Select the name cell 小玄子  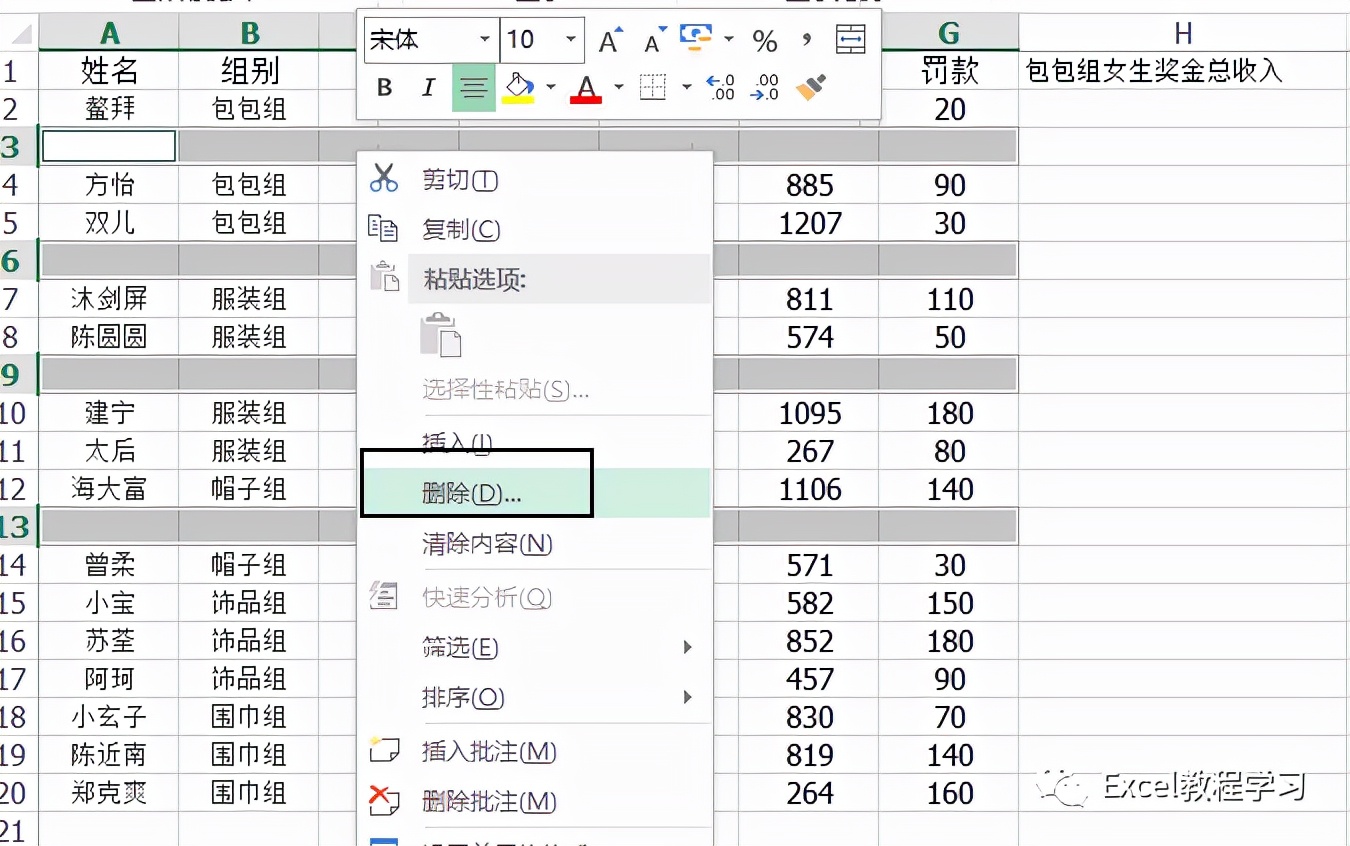click(109, 717)
